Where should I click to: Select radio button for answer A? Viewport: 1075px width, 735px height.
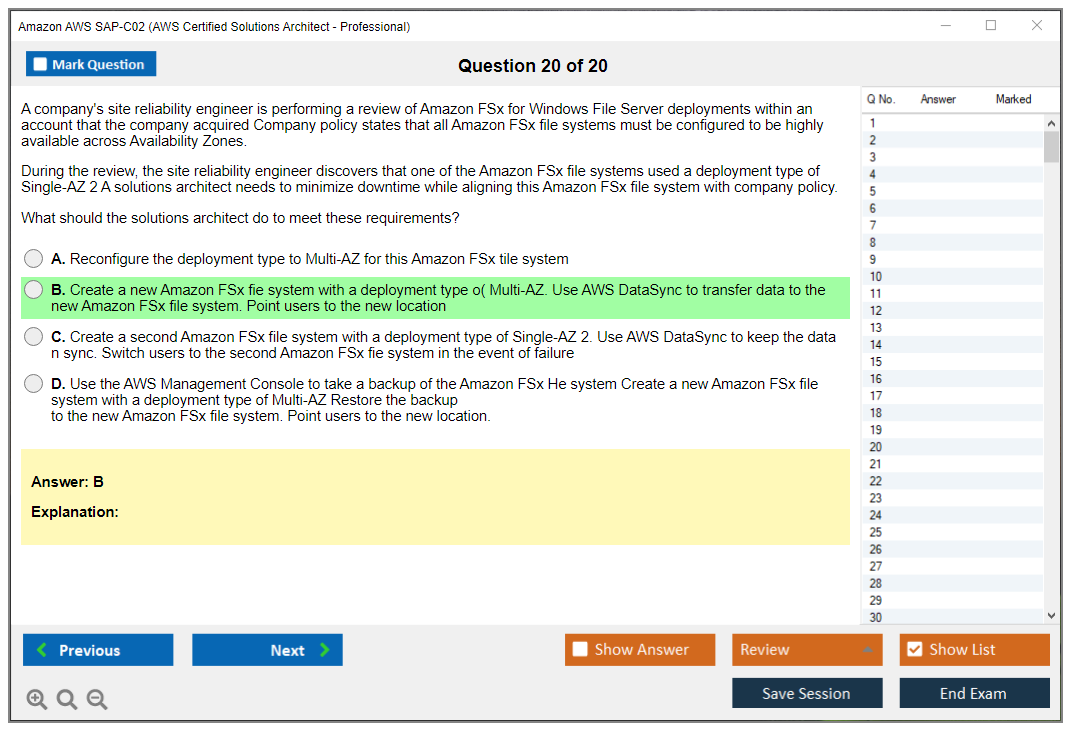click(34, 259)
